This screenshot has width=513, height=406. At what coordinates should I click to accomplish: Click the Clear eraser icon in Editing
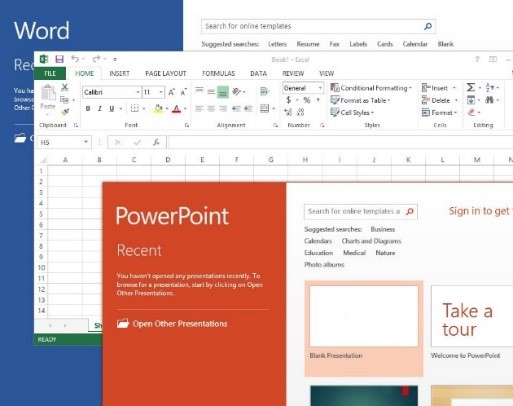pos(471,112)
